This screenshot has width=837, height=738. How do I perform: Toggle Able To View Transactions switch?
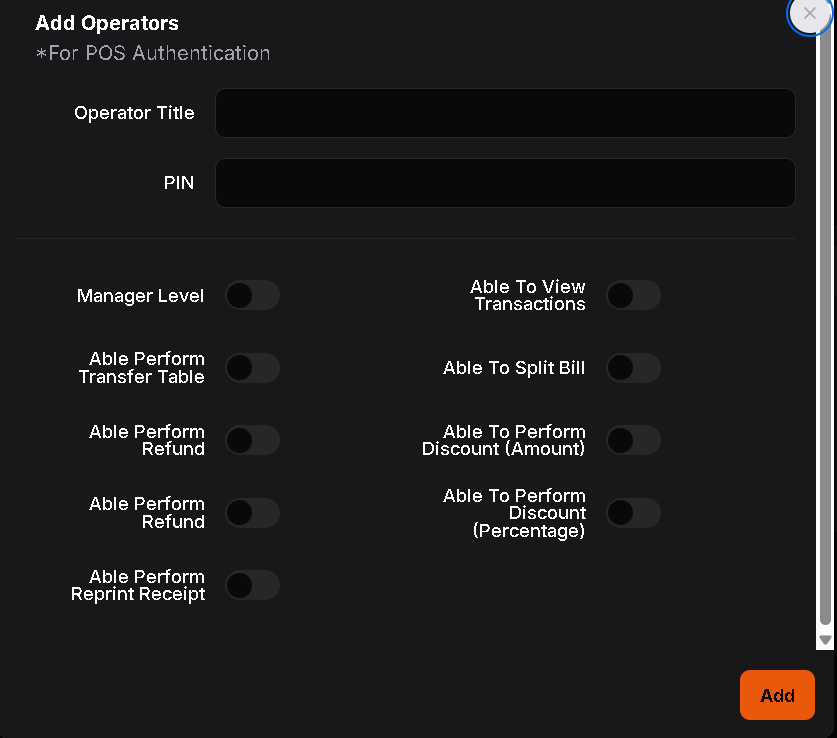coord(634,295)
